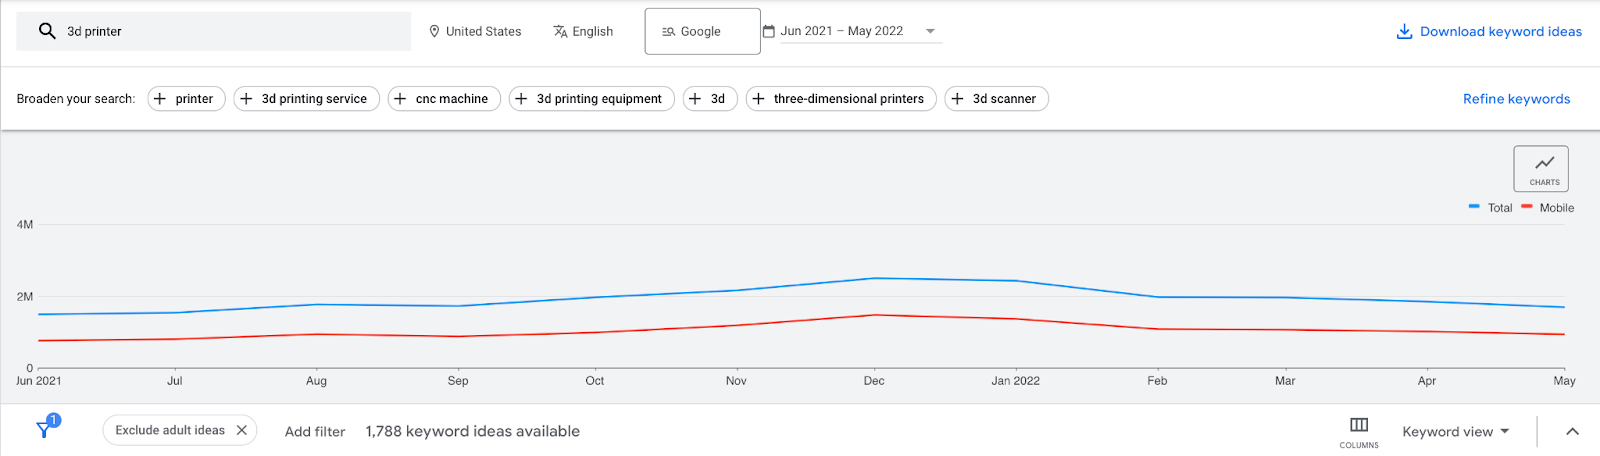Click the '3d printer' keyword search field
The width and height of the screenshot is (1600, 456).
tap(230, 32)
